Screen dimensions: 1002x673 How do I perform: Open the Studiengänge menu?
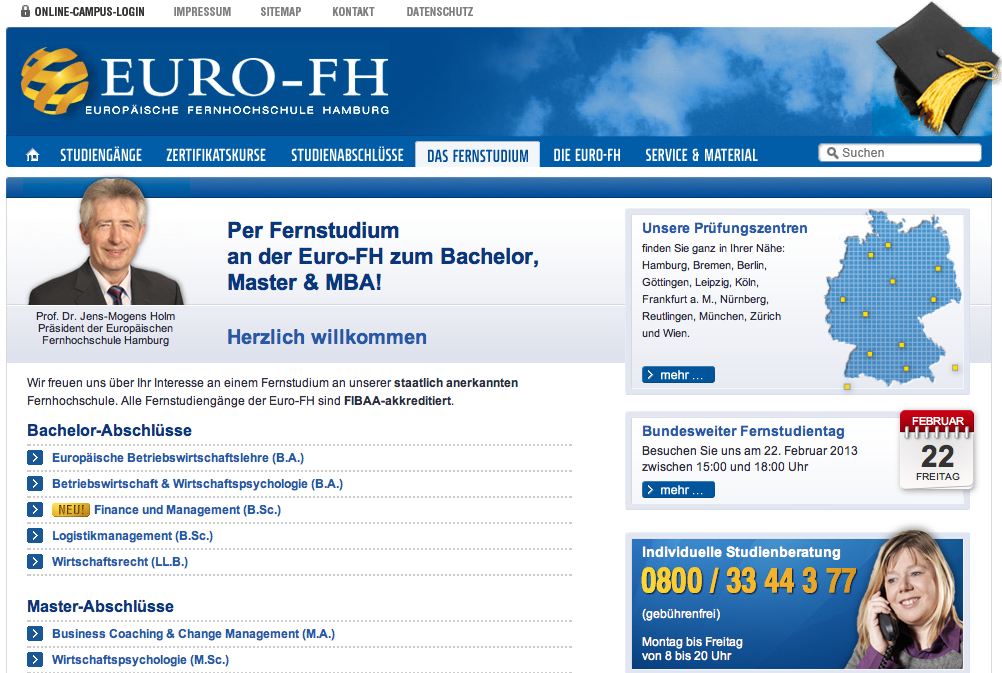[101, 155]
